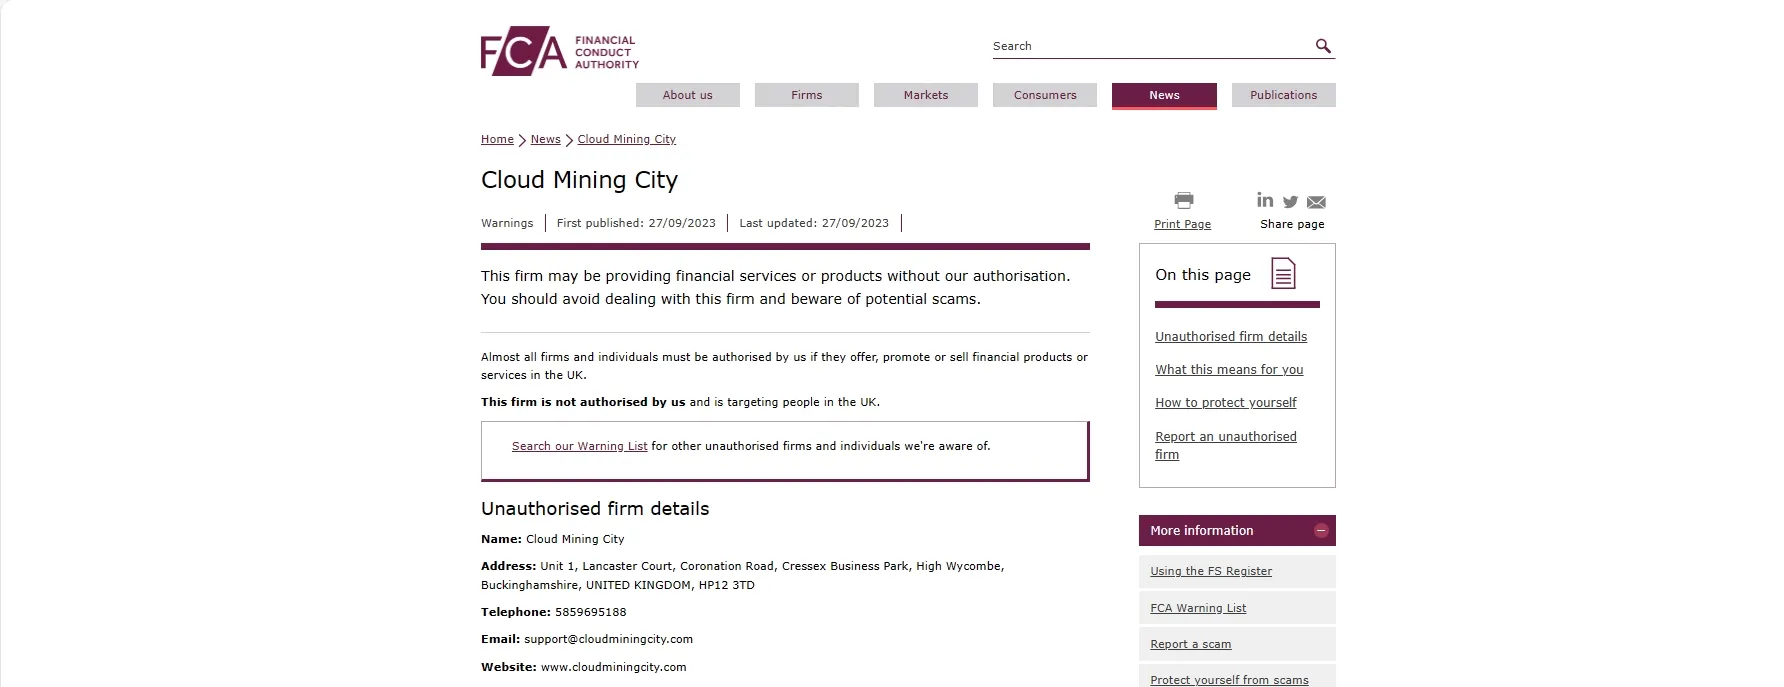Click the document icon beside On this page
Screen dimensions: 1784x687
point(1283,273)
